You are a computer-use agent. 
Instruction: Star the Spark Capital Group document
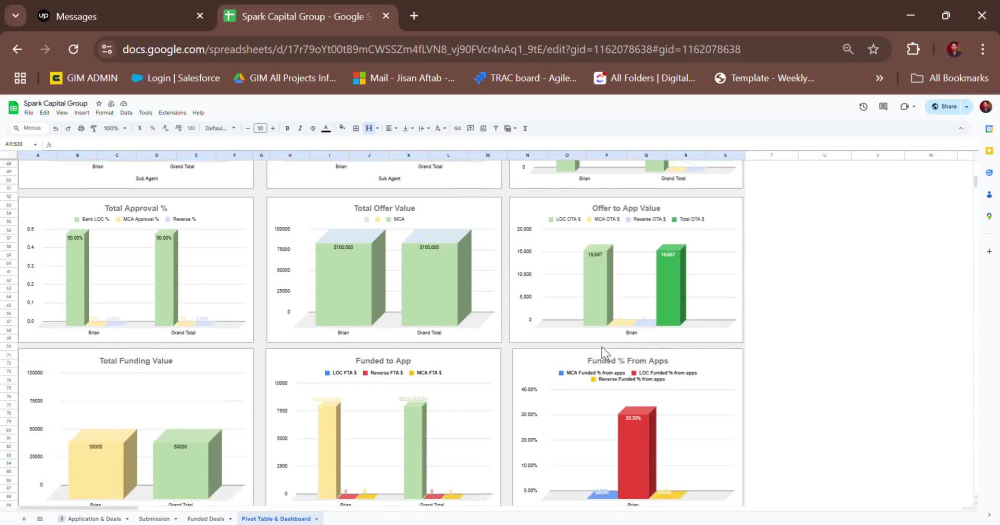(x=99, y=103)
